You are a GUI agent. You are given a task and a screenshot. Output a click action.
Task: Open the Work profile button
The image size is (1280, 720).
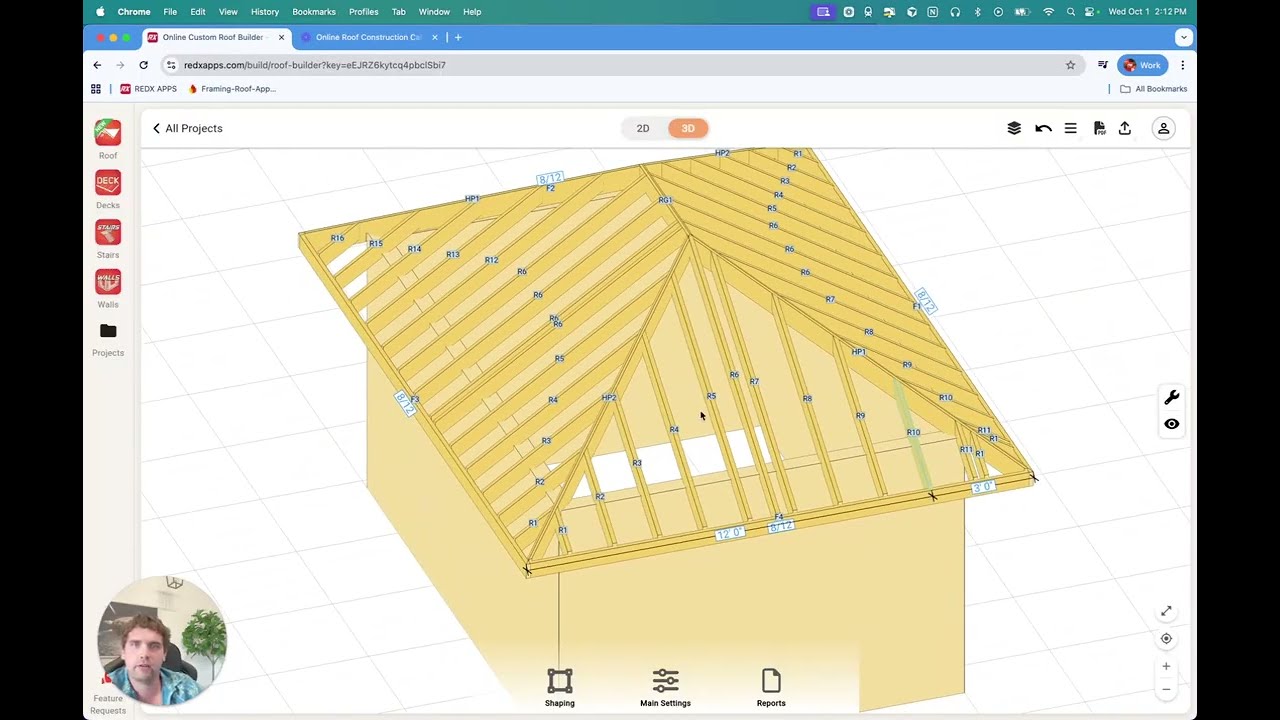click(1142, 65)
